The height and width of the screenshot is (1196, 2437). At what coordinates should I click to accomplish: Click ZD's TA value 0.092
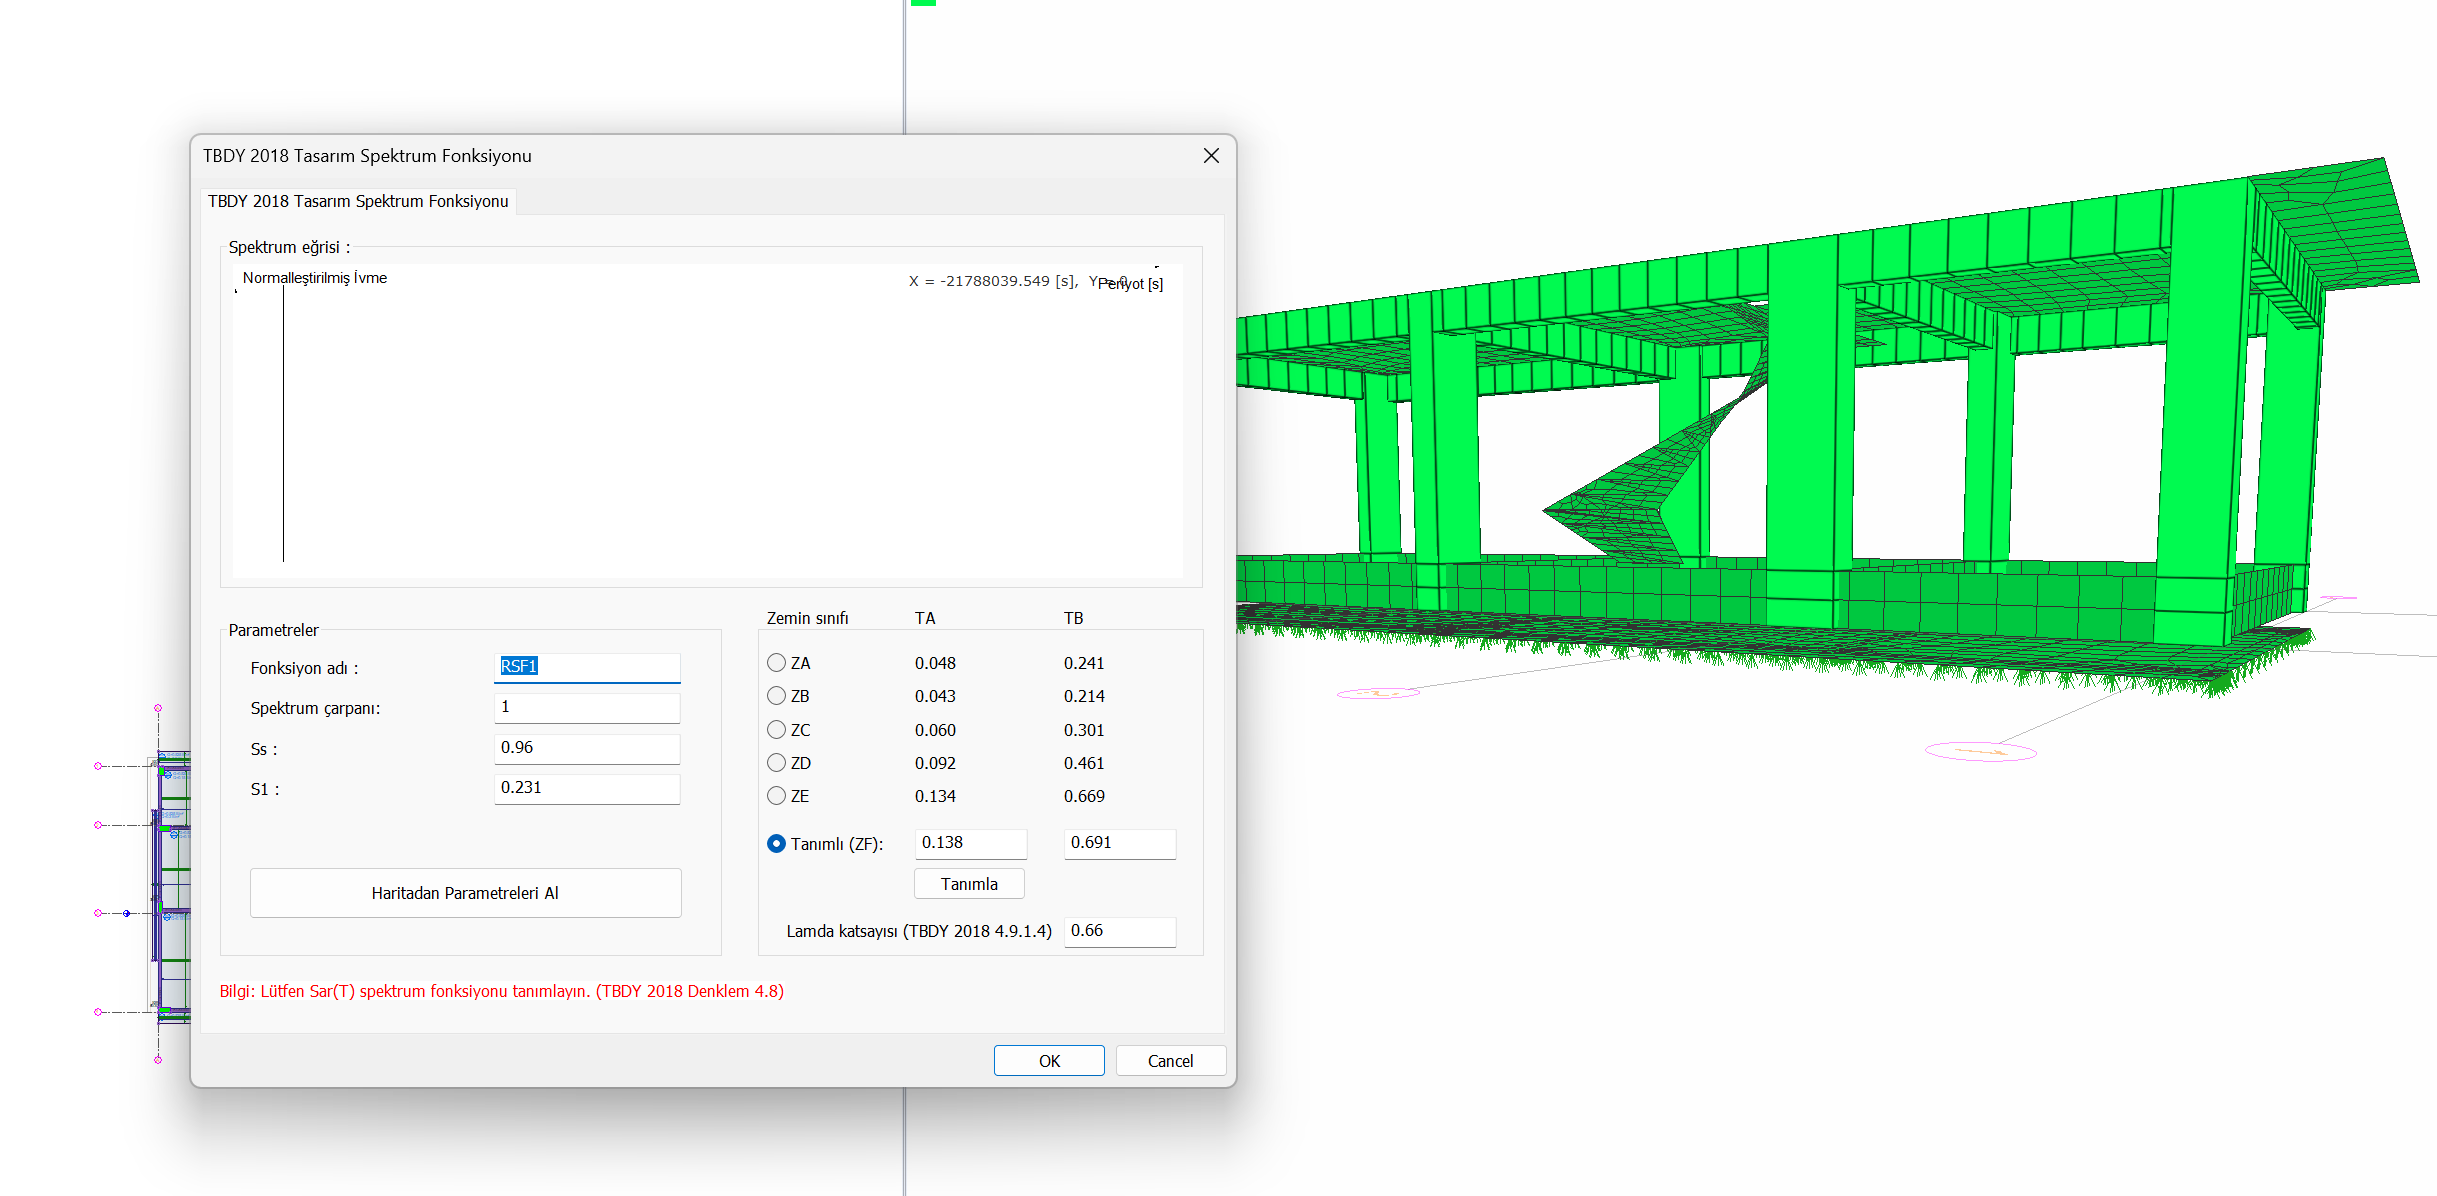(x=935, y=763)
